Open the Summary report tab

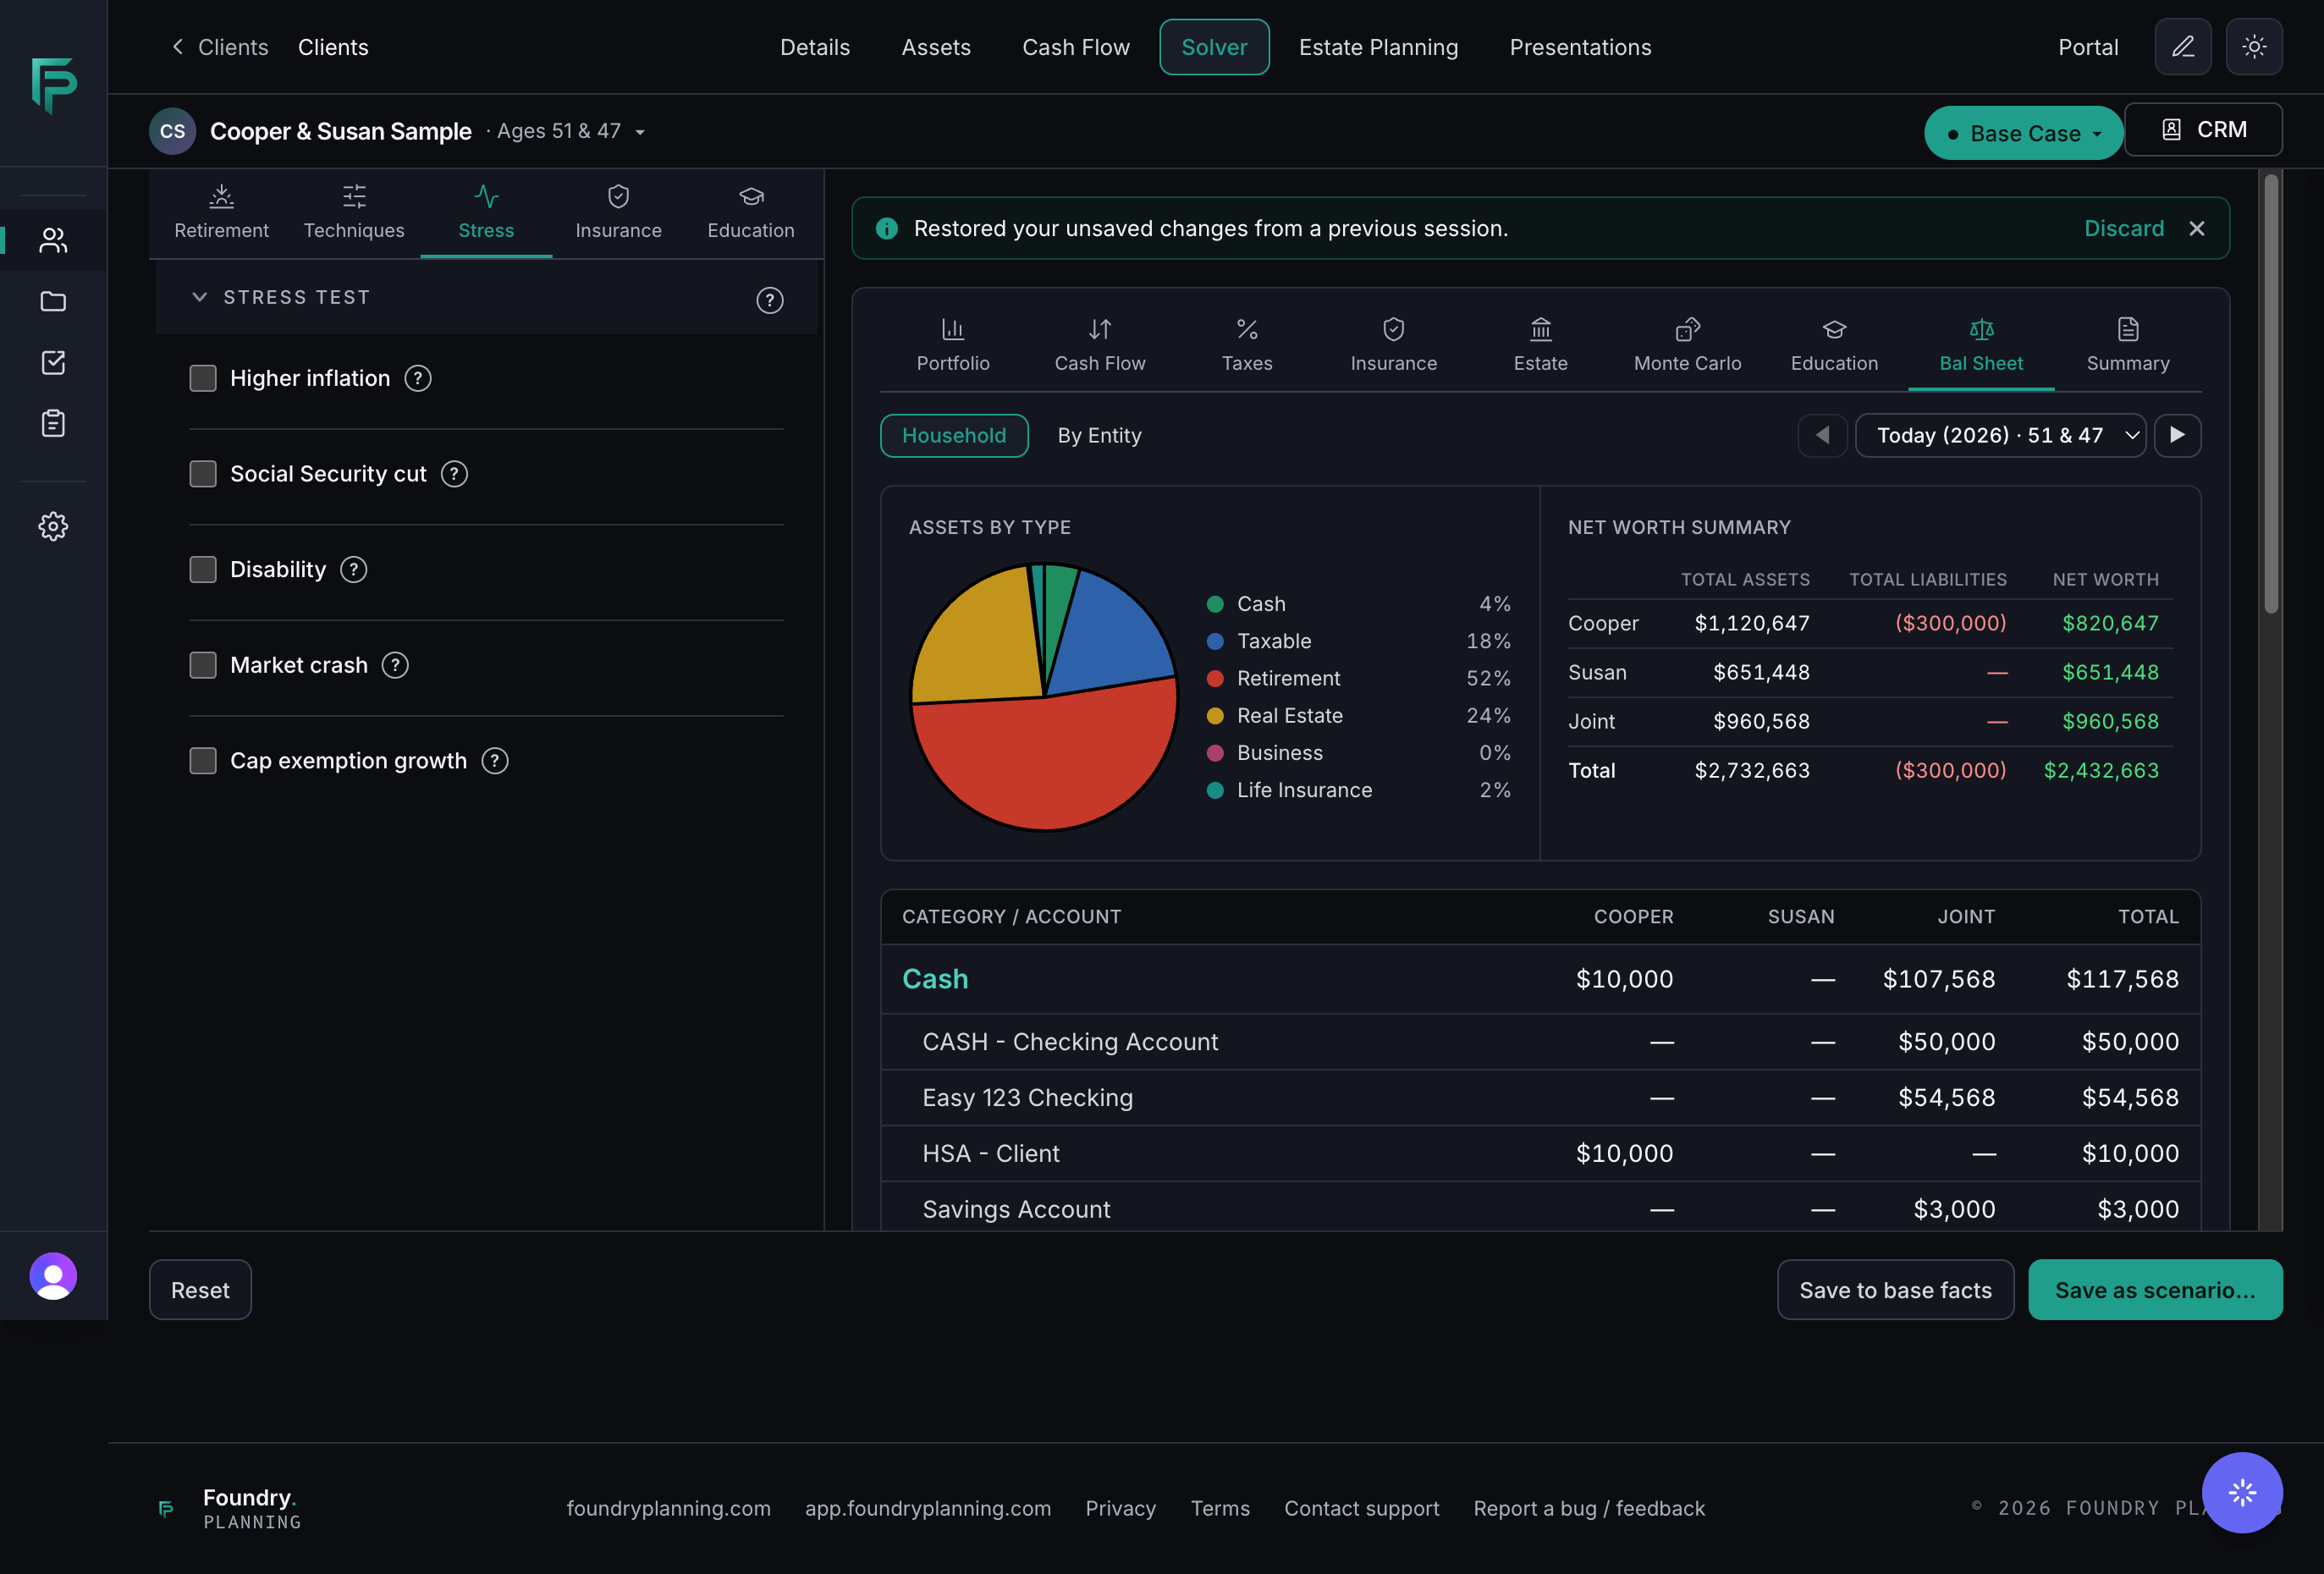(x=2127, y=346)
